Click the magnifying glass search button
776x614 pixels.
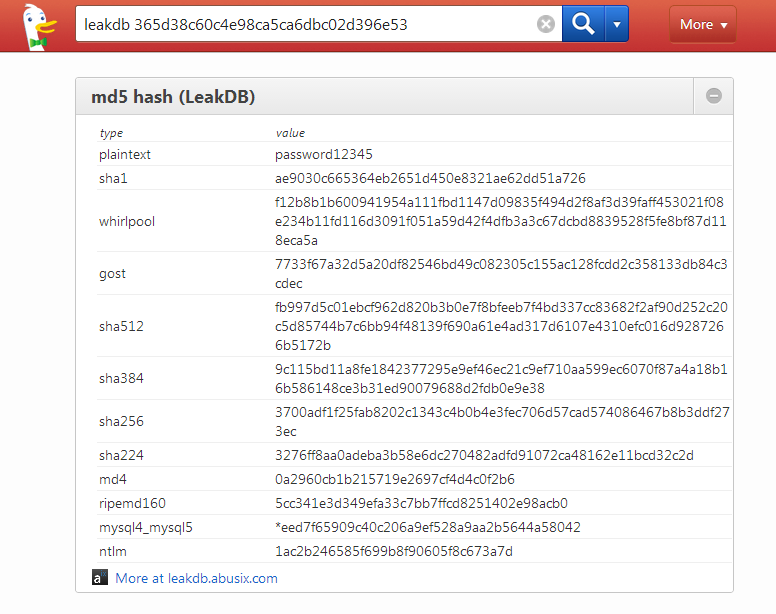pos(583,24)
